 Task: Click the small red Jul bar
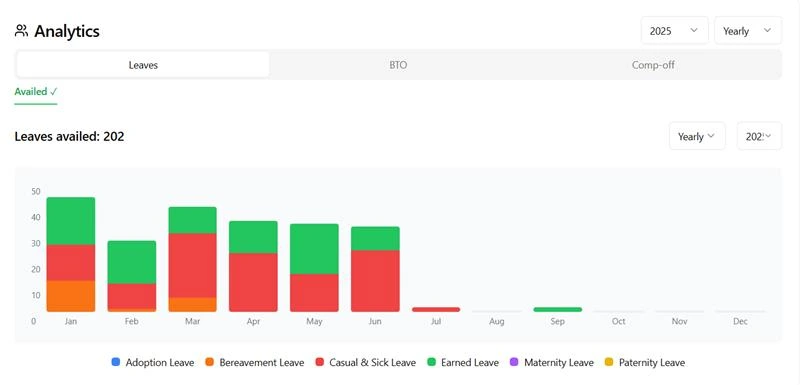point(436,310)
